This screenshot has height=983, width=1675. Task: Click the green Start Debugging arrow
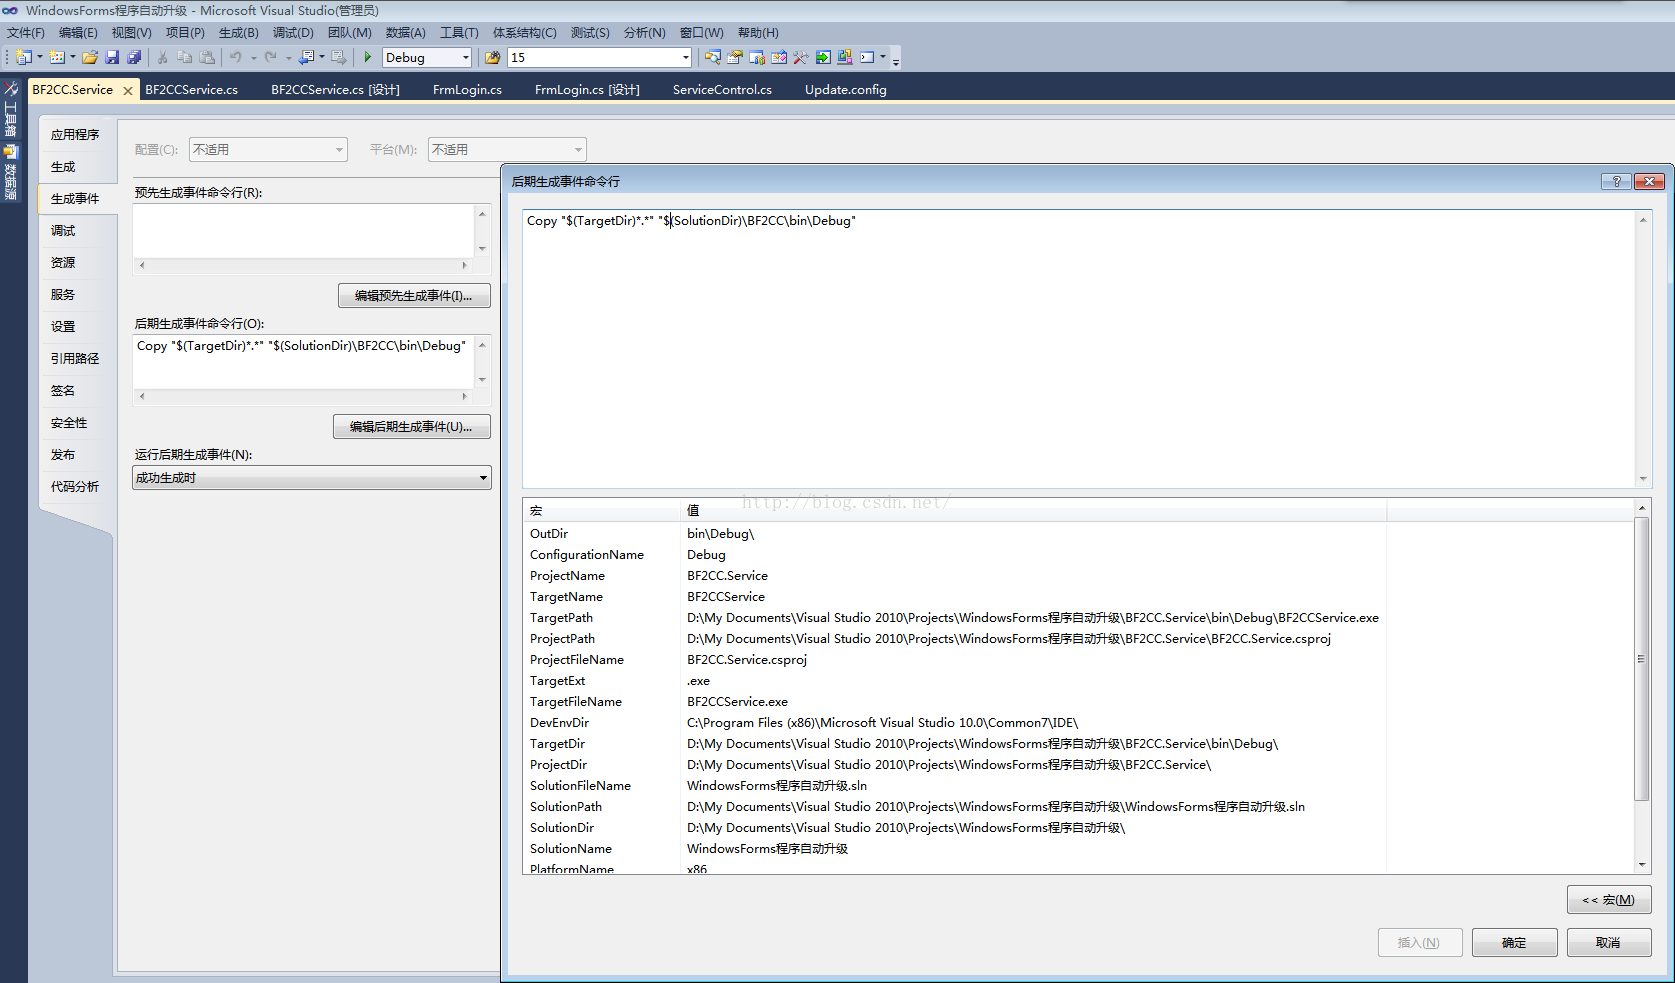[x=368, y=57]
